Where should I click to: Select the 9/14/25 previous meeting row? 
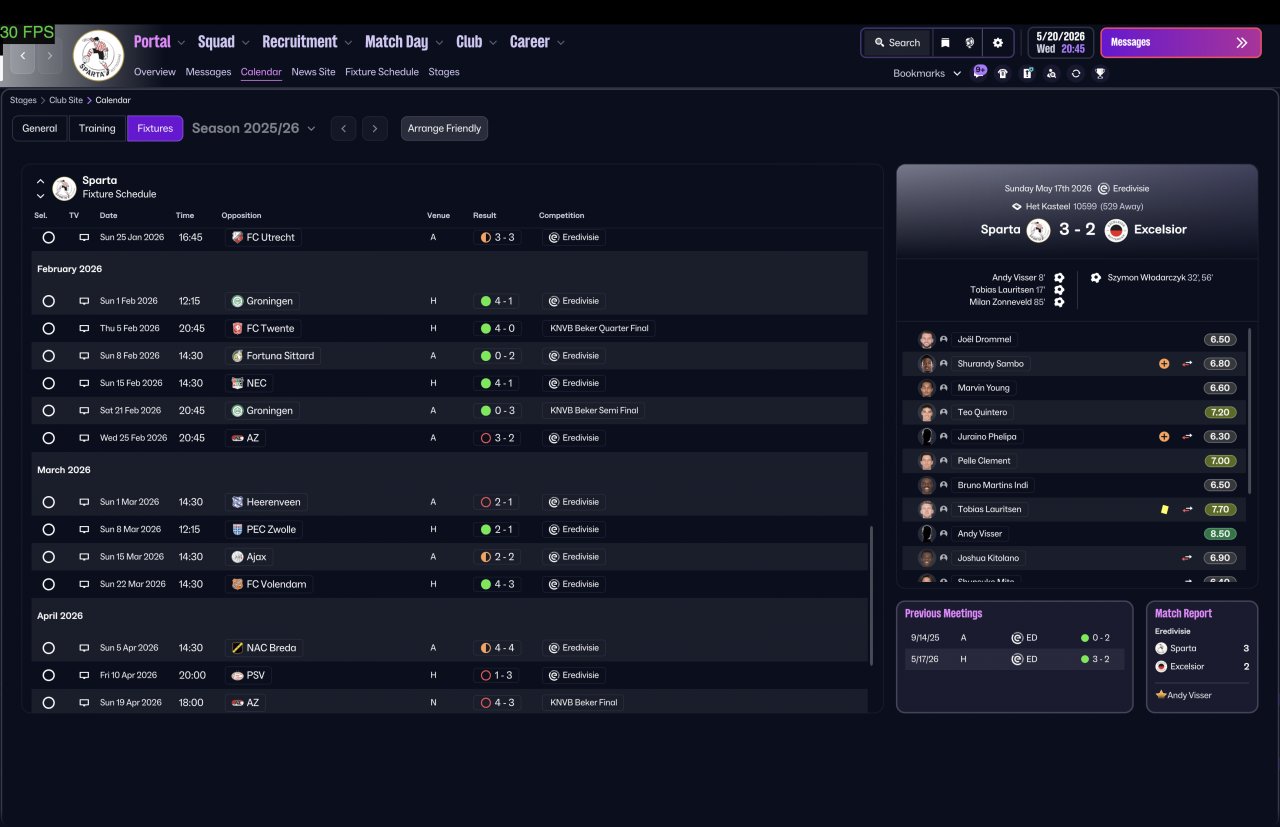pyautogui.click(x=1014, y=638)
